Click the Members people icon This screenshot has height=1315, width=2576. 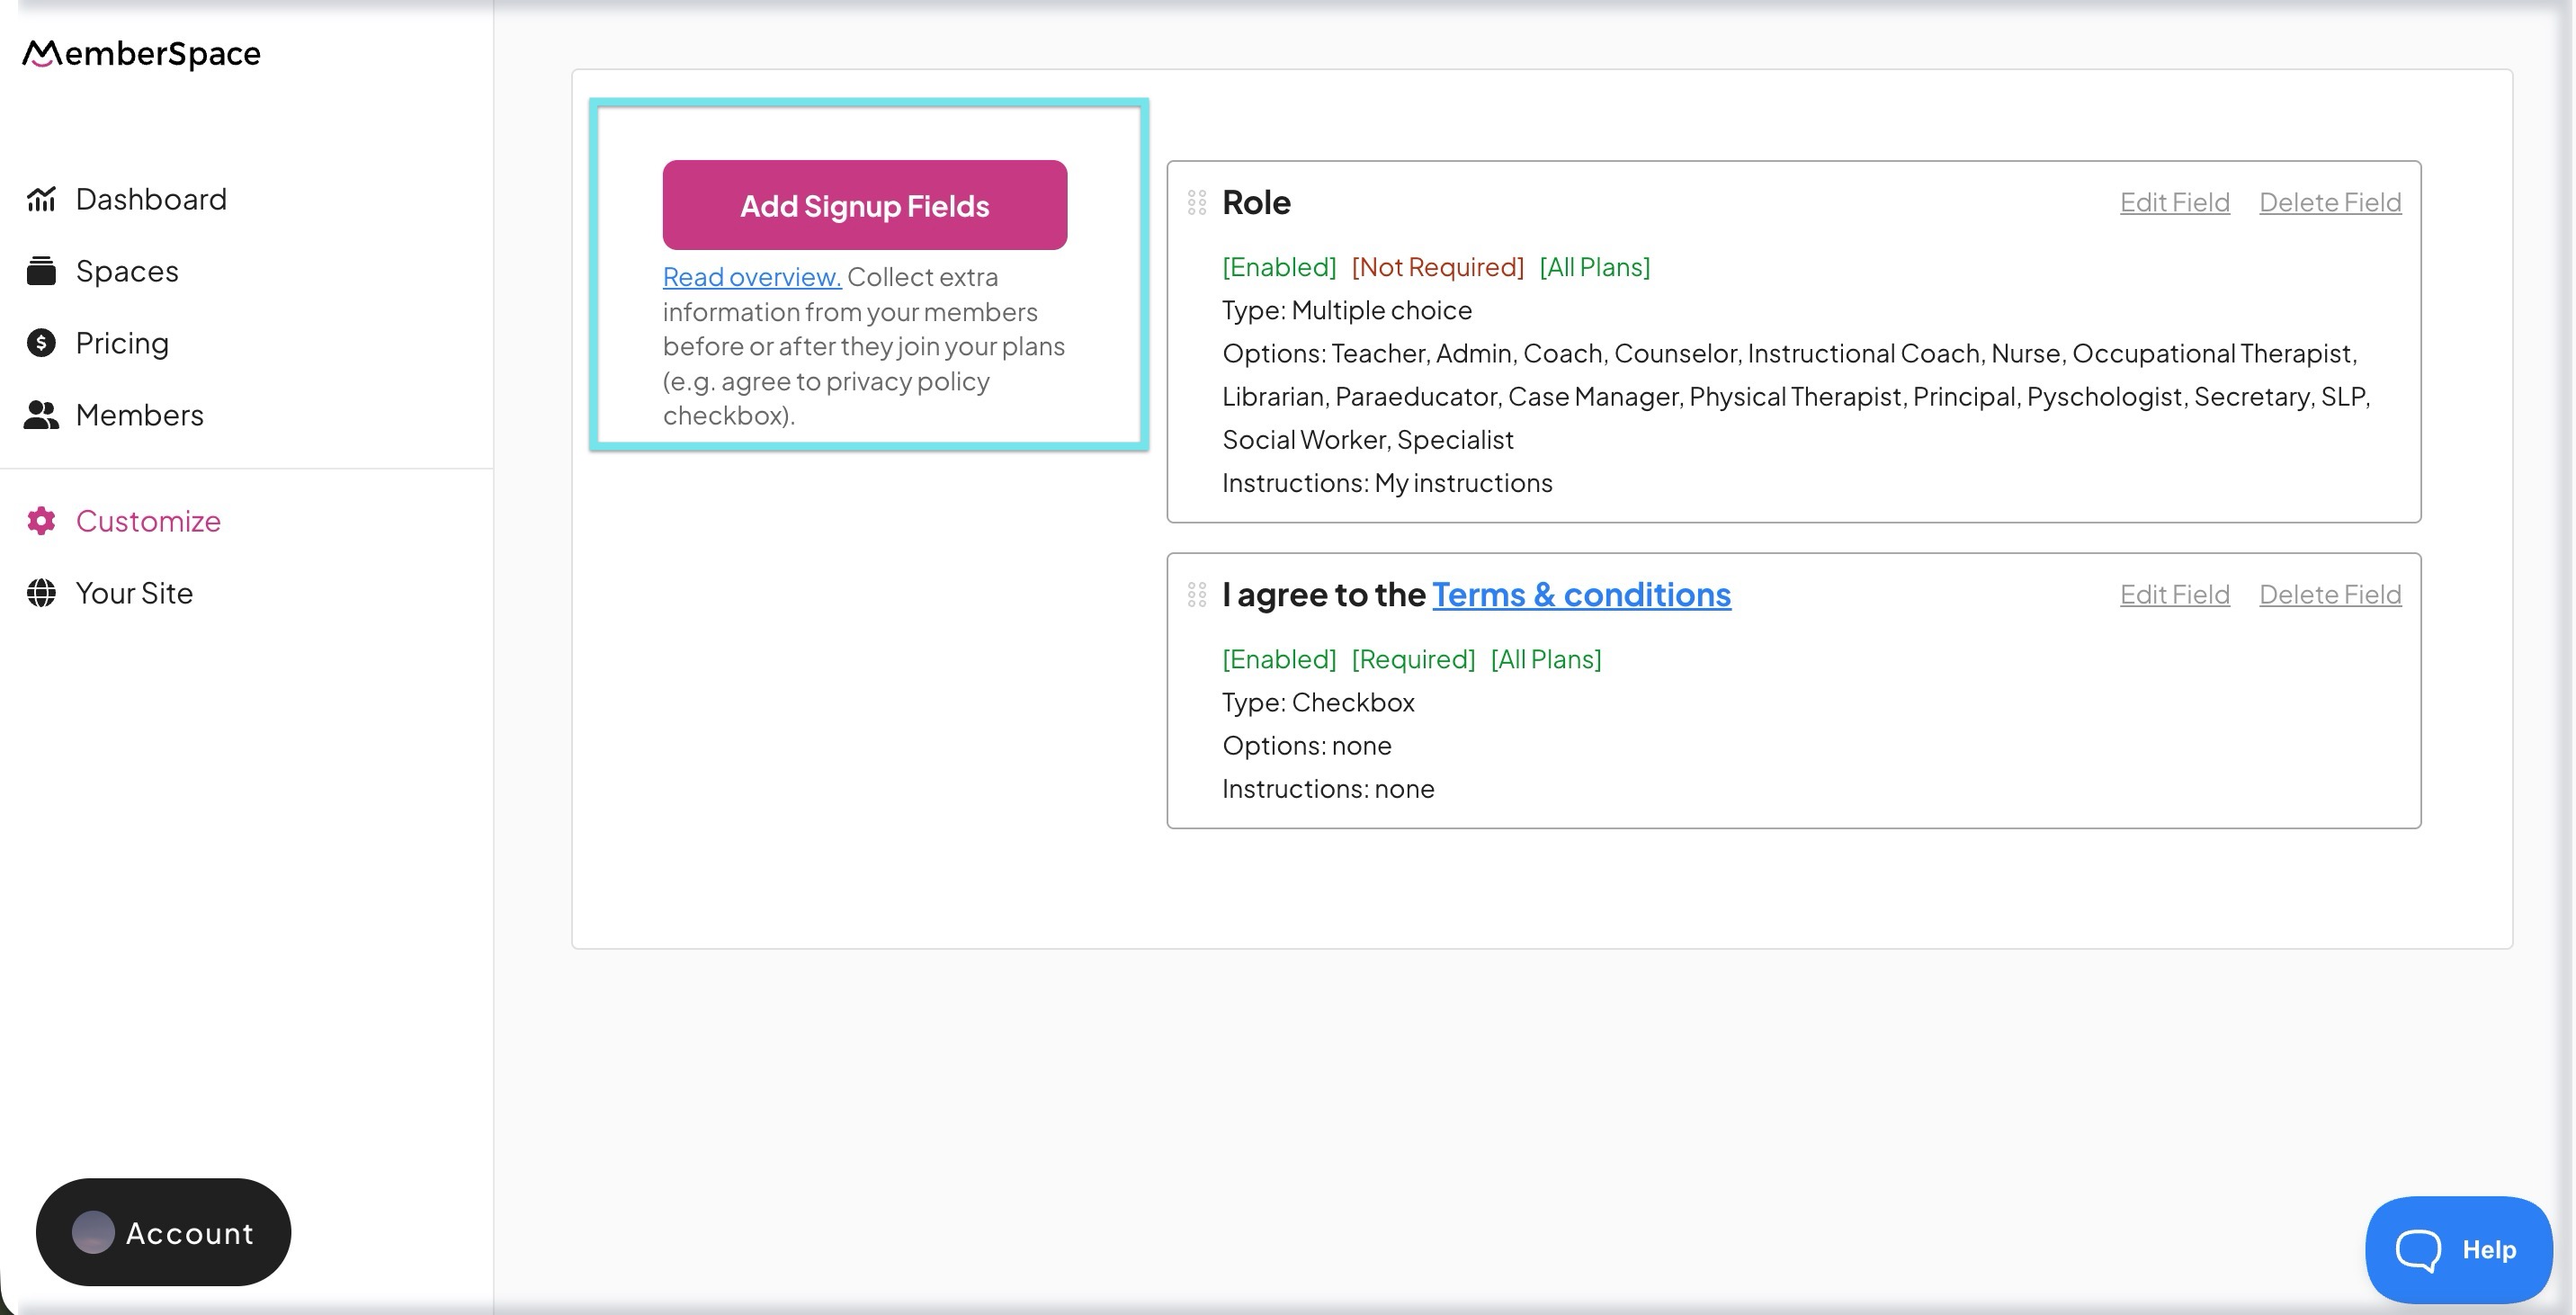41,415
